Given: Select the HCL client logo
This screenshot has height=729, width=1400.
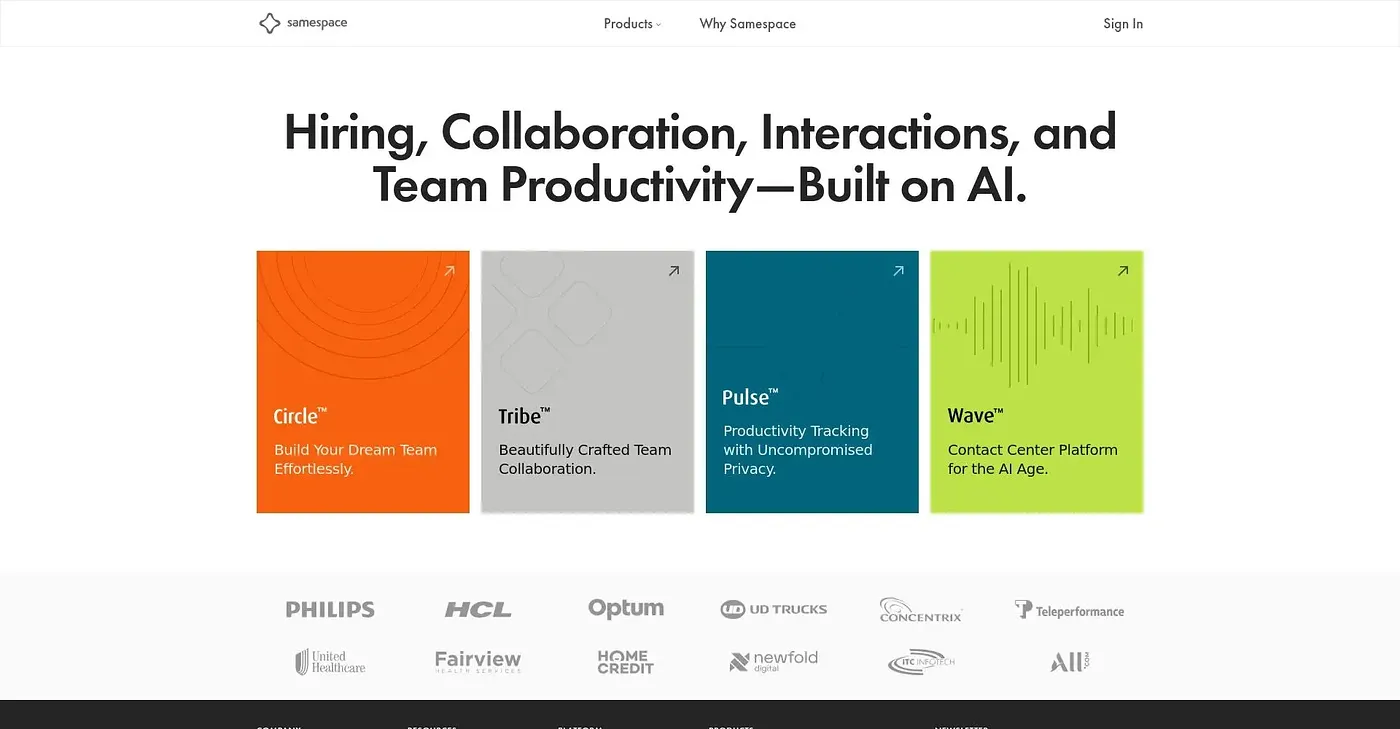Looking at the screenshot, I should [x=478, y=609].
